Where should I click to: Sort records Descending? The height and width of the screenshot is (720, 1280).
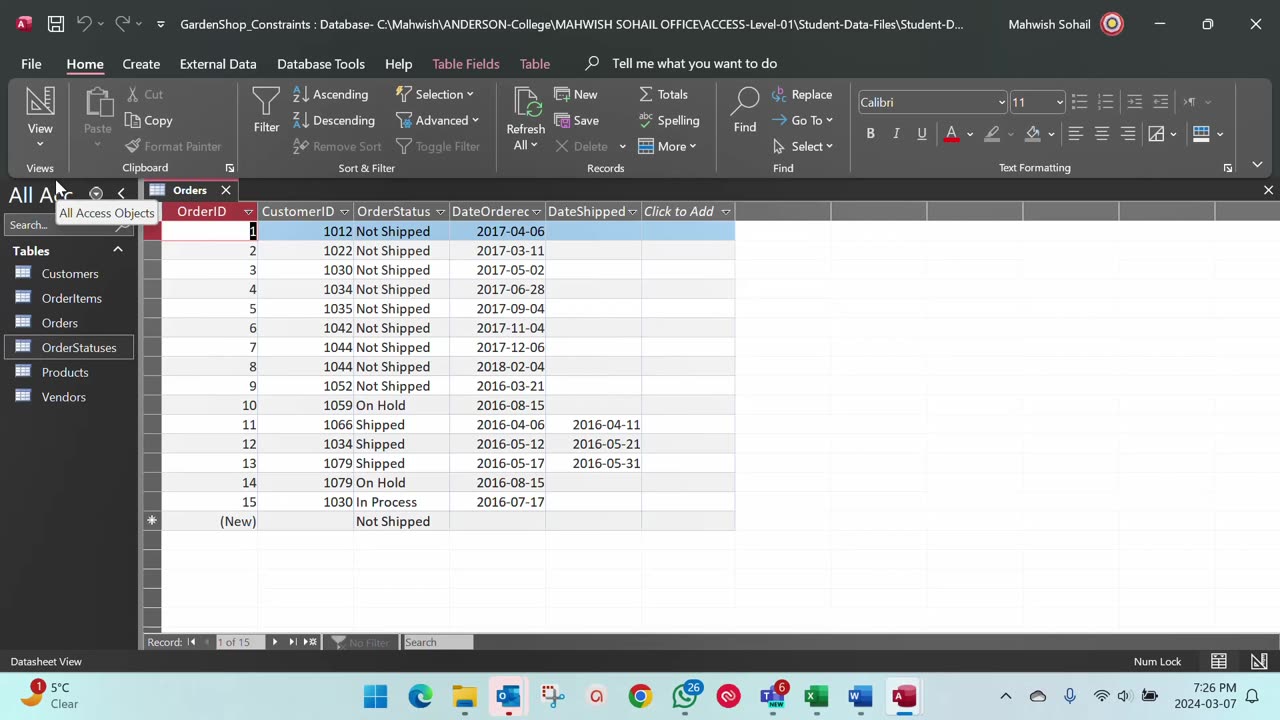click(334, 120)
